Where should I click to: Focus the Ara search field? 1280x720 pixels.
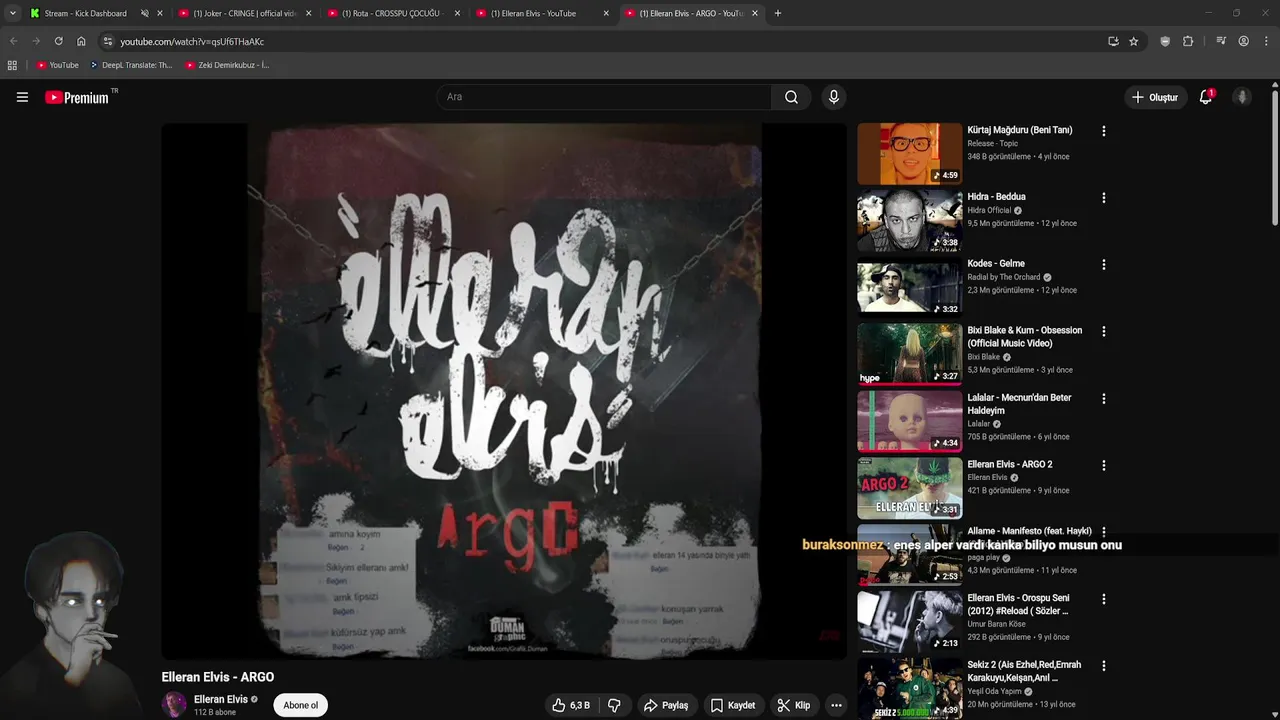click(x=603, y=97)
